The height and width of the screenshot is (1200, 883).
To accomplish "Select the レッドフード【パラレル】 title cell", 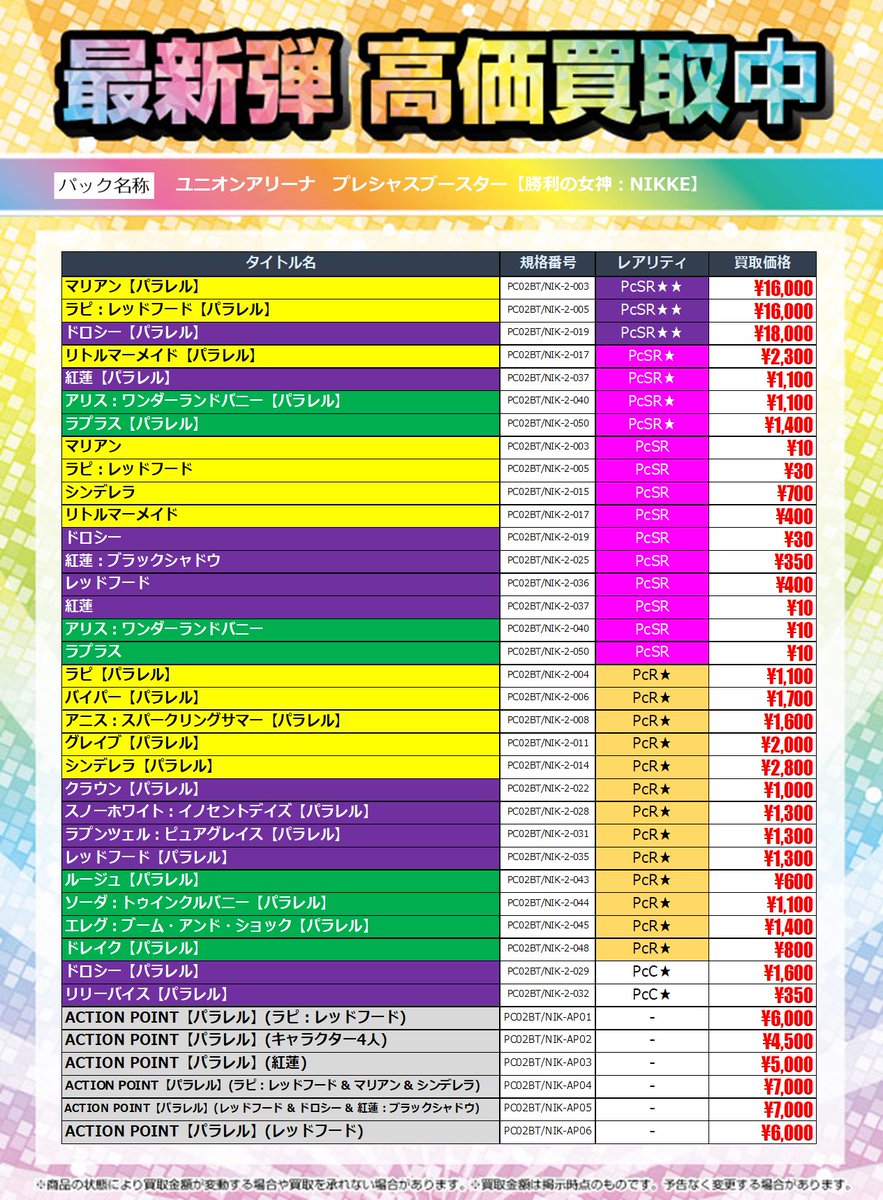I will (x=281, y=859).
